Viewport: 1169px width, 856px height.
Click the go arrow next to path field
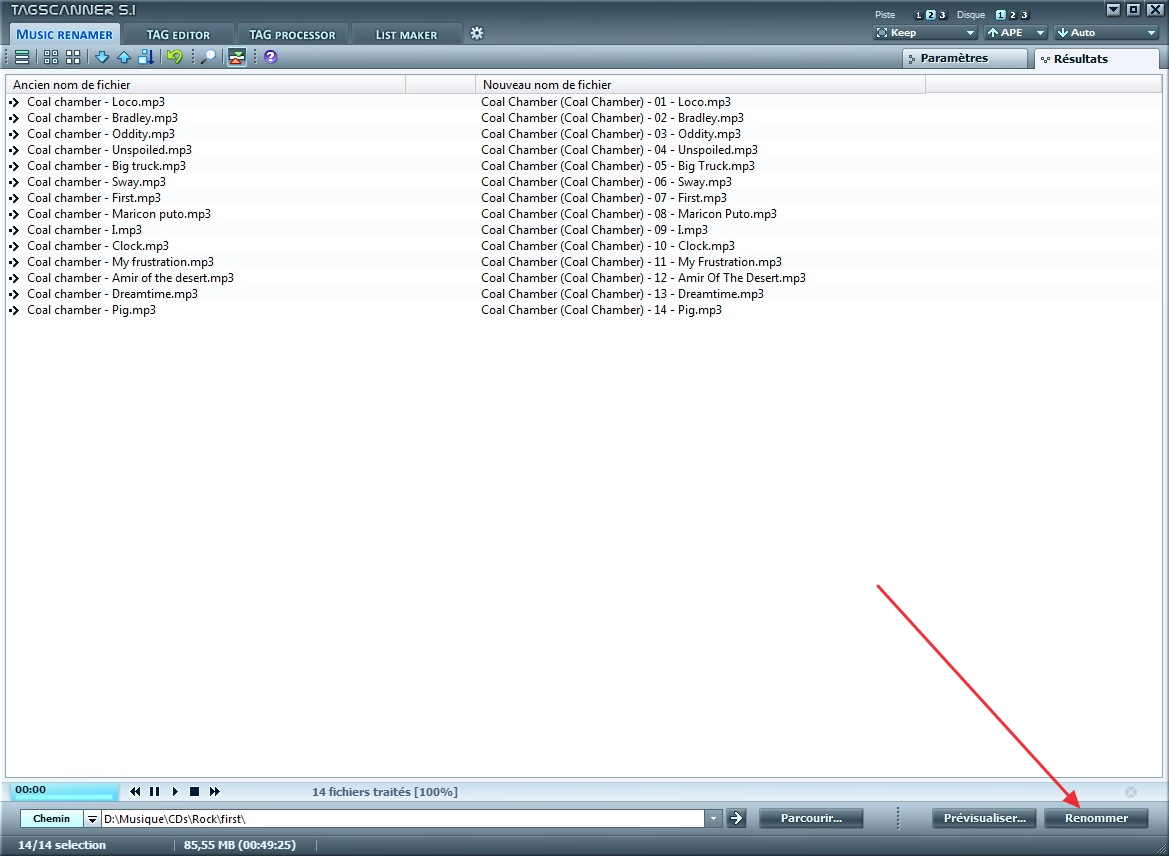(737, 818)
